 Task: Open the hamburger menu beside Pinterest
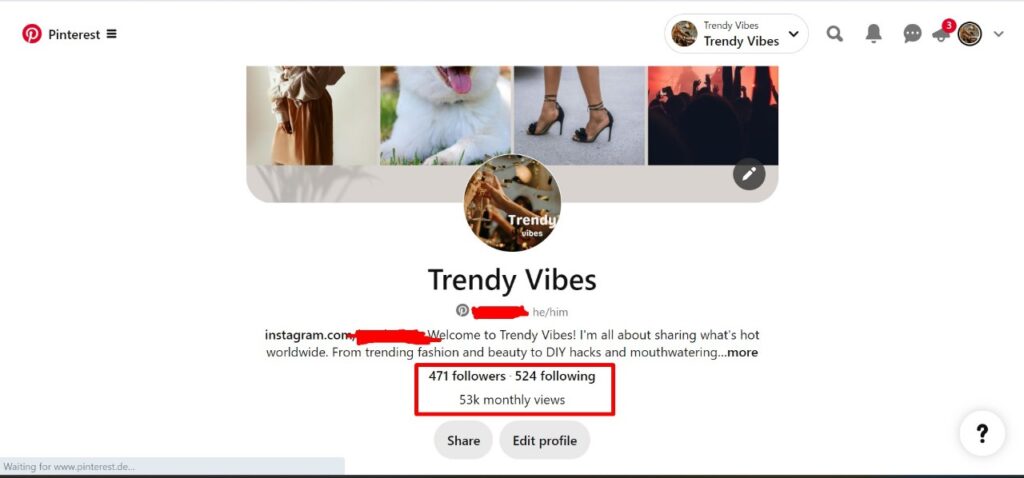pos(112,34)
